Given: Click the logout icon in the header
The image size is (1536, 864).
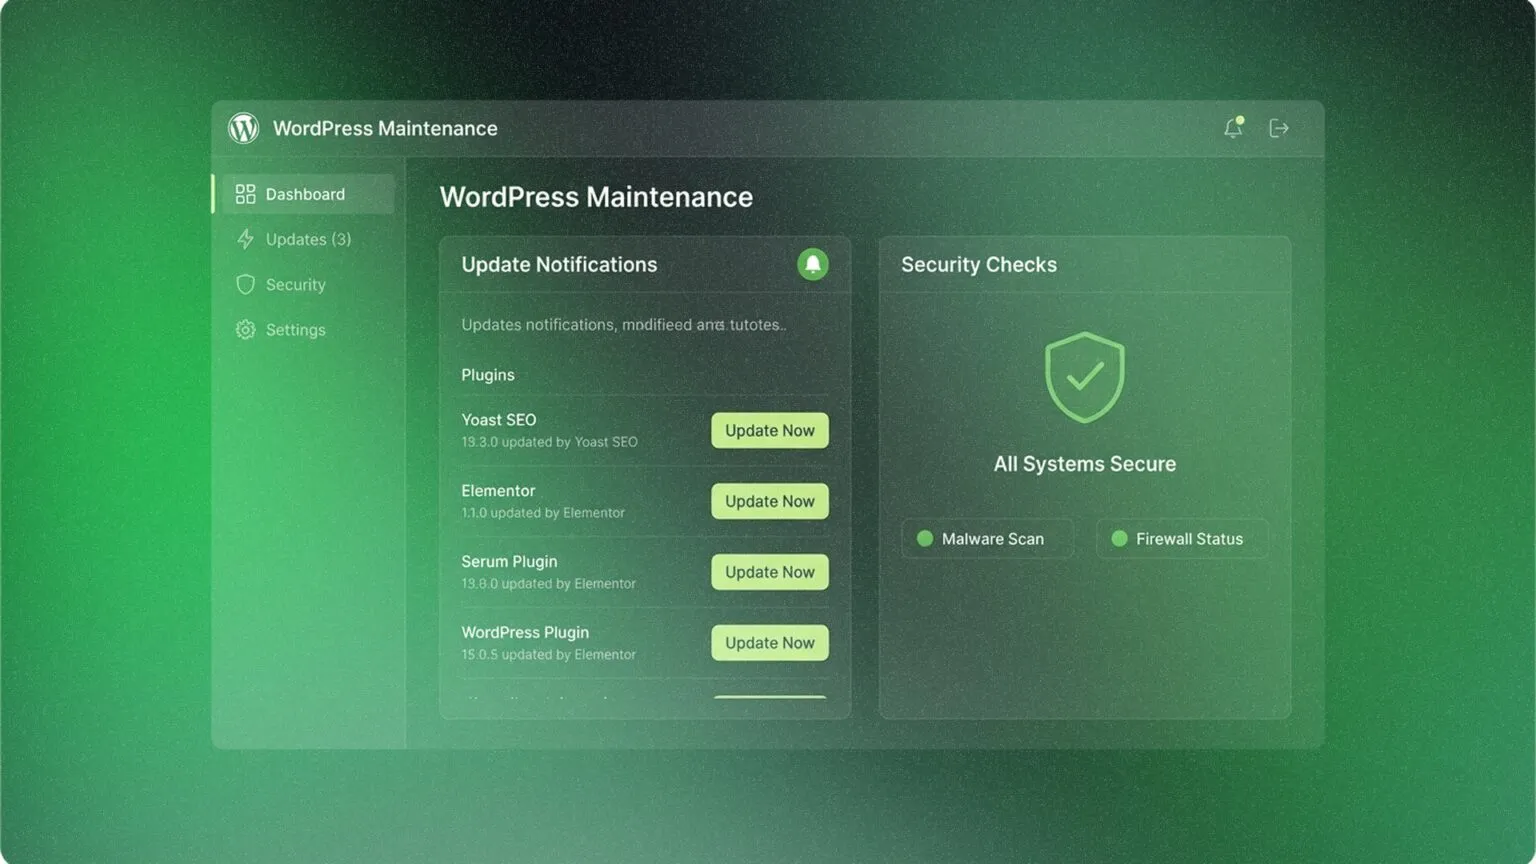Looking at the screenshot, I should click(x=1279, y=128).
